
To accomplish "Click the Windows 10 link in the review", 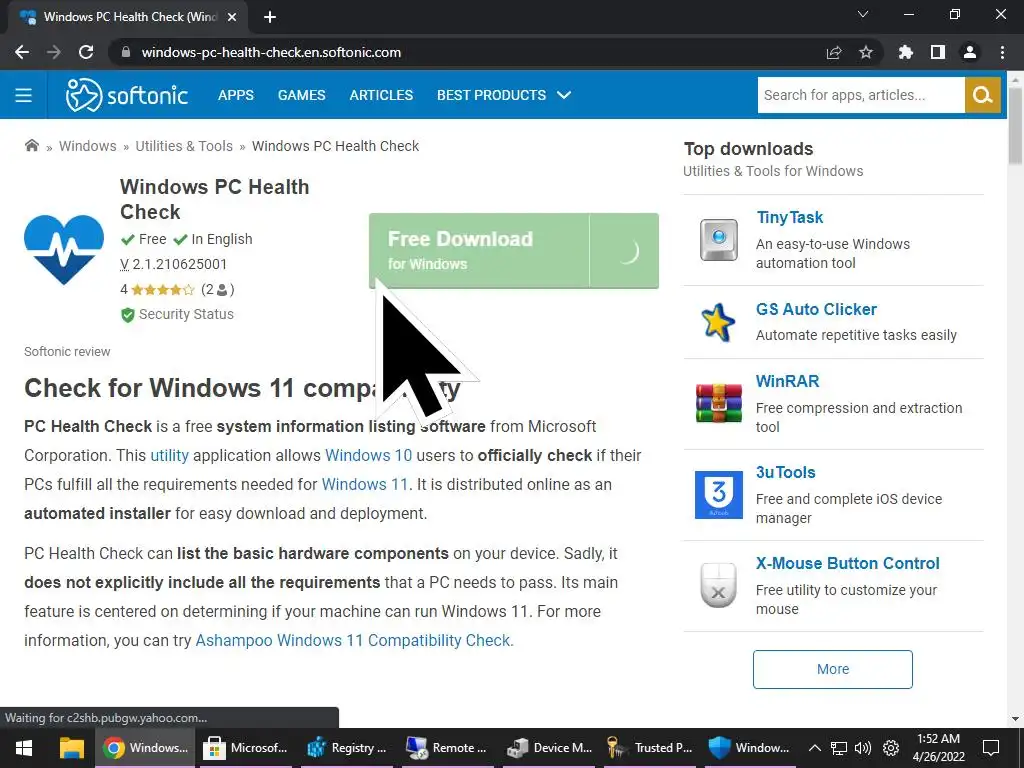I will point(368,455).
